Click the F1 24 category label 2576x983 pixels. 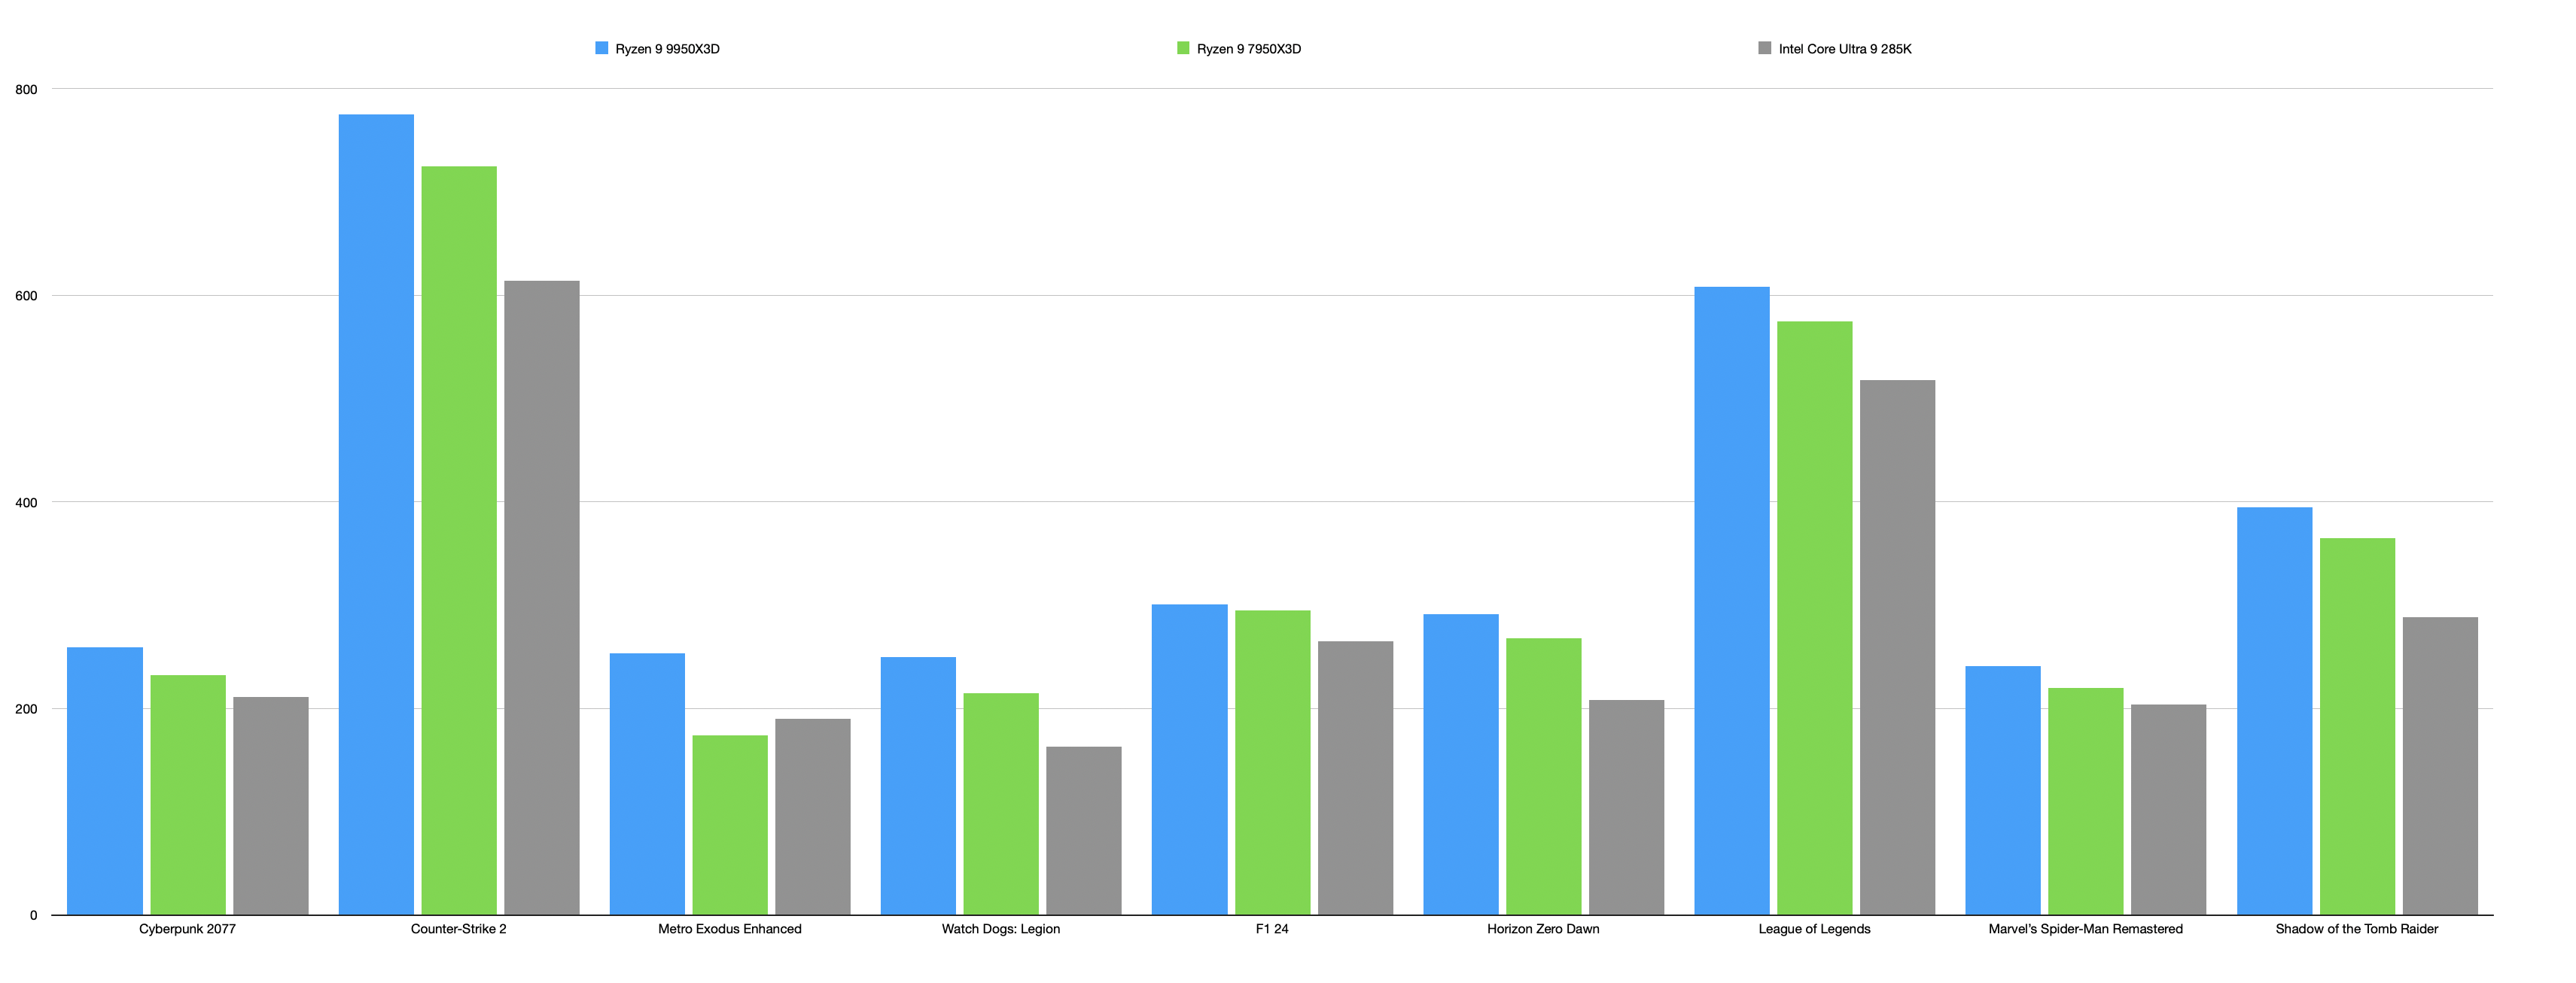pos(1271,929)
